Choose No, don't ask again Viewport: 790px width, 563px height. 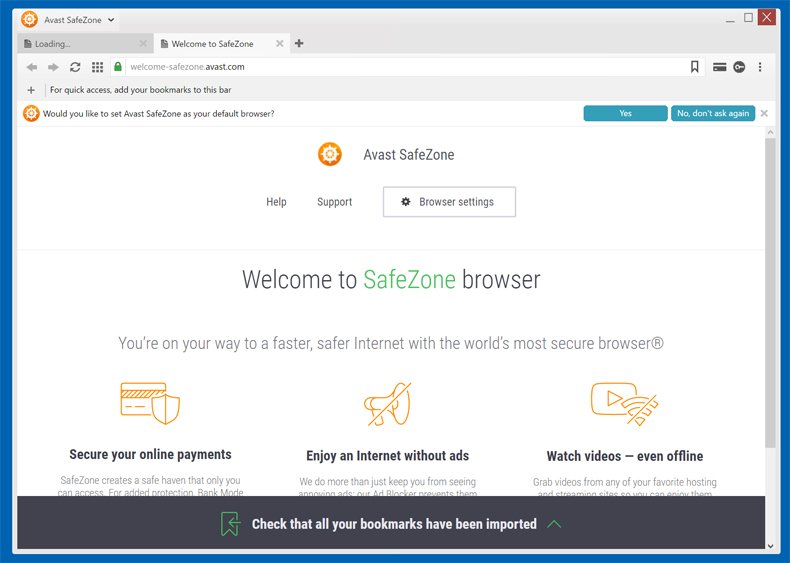[713, 113]
